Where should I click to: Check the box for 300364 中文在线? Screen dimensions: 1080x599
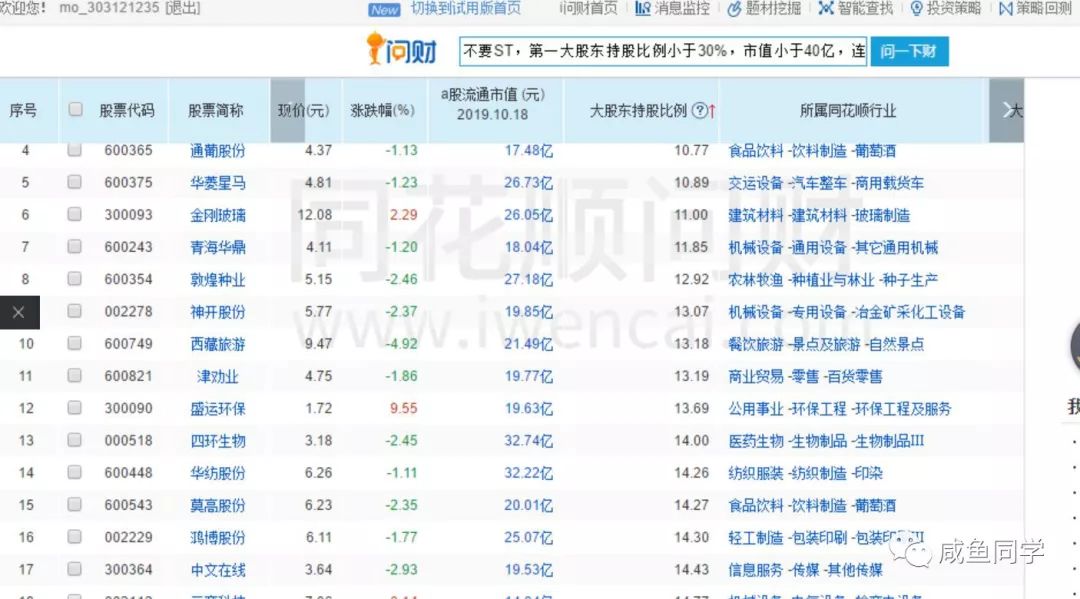point(74,569)
